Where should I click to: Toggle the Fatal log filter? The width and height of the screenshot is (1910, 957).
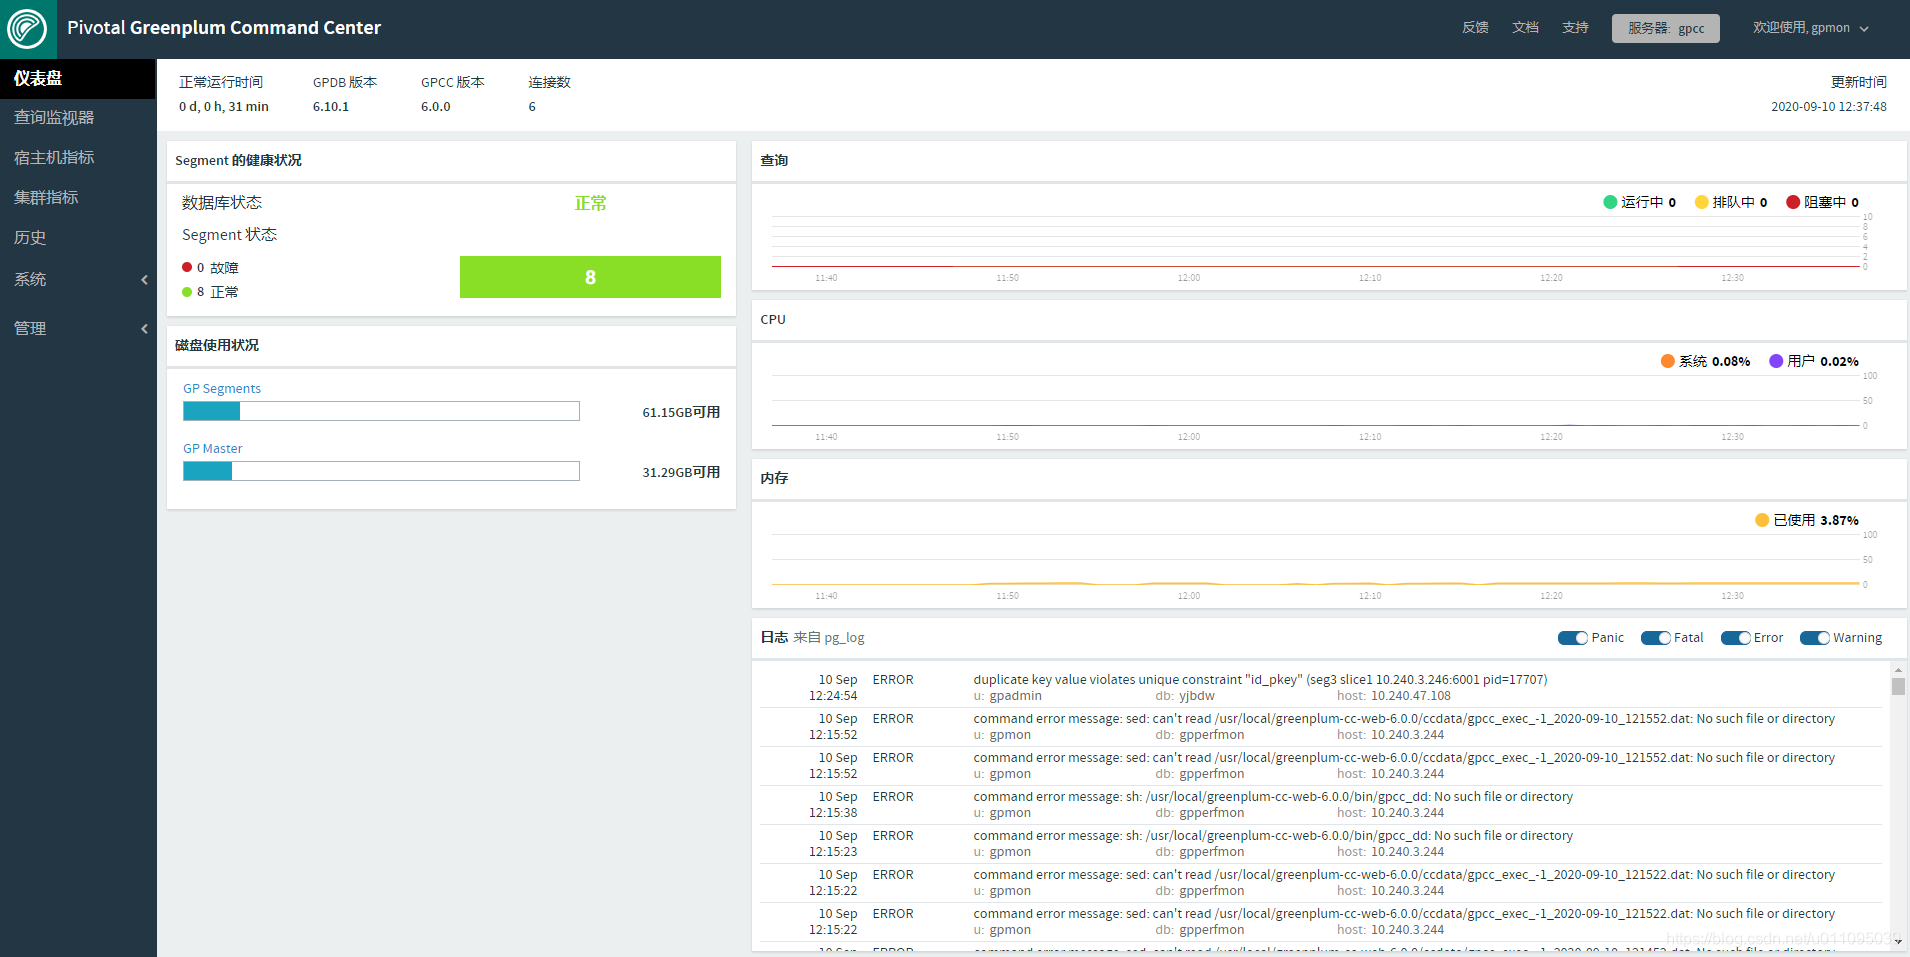(1656, 638)
